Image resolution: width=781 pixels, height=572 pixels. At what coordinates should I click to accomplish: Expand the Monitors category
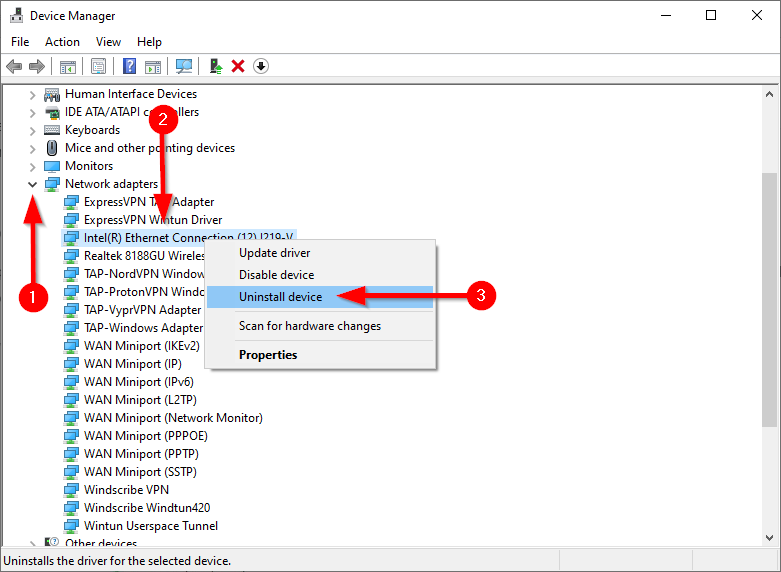click(x=32, y=166)
